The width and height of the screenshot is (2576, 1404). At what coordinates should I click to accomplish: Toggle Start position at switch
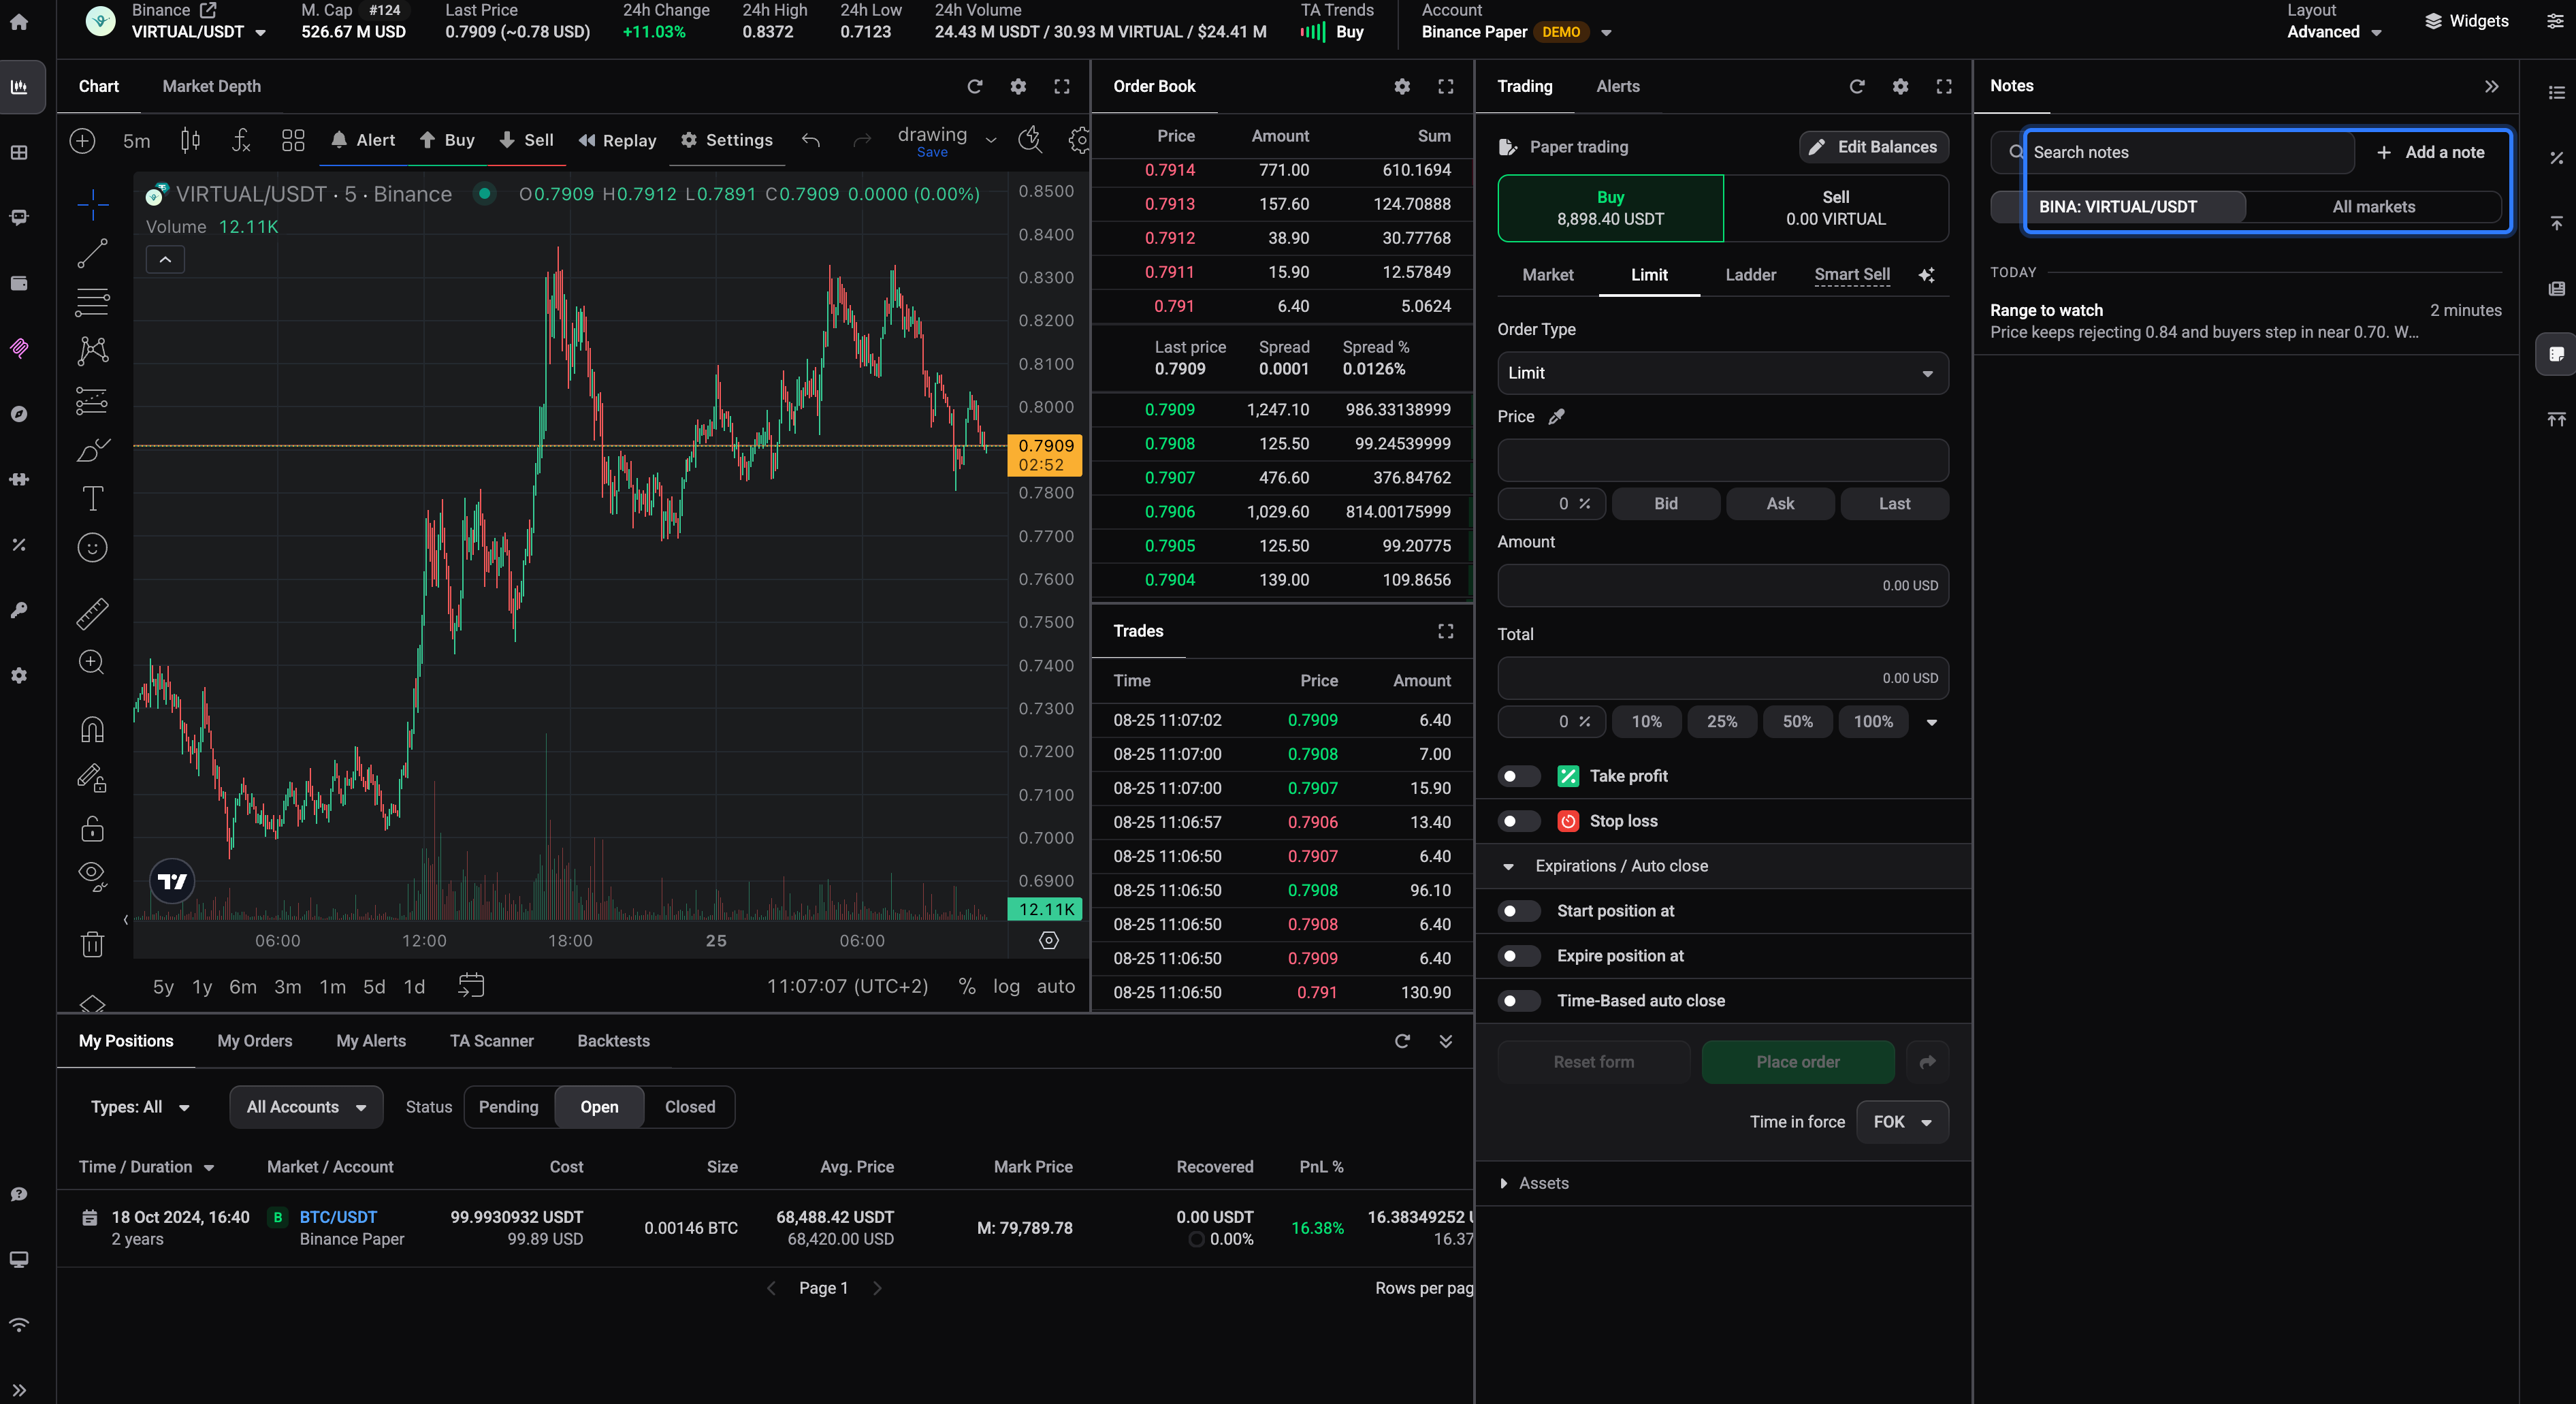coord(1518,911)
